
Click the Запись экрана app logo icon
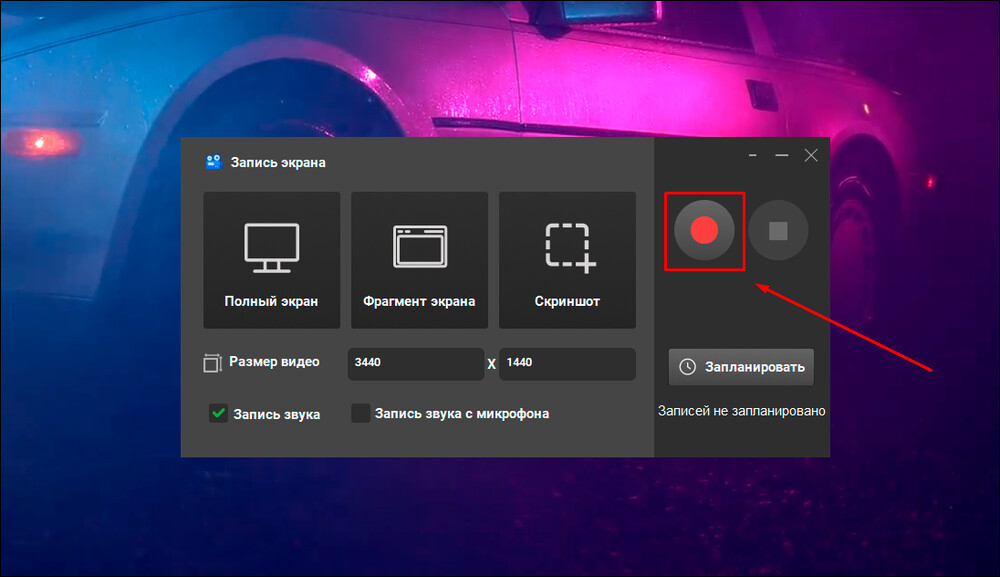[x=214, y=162]
